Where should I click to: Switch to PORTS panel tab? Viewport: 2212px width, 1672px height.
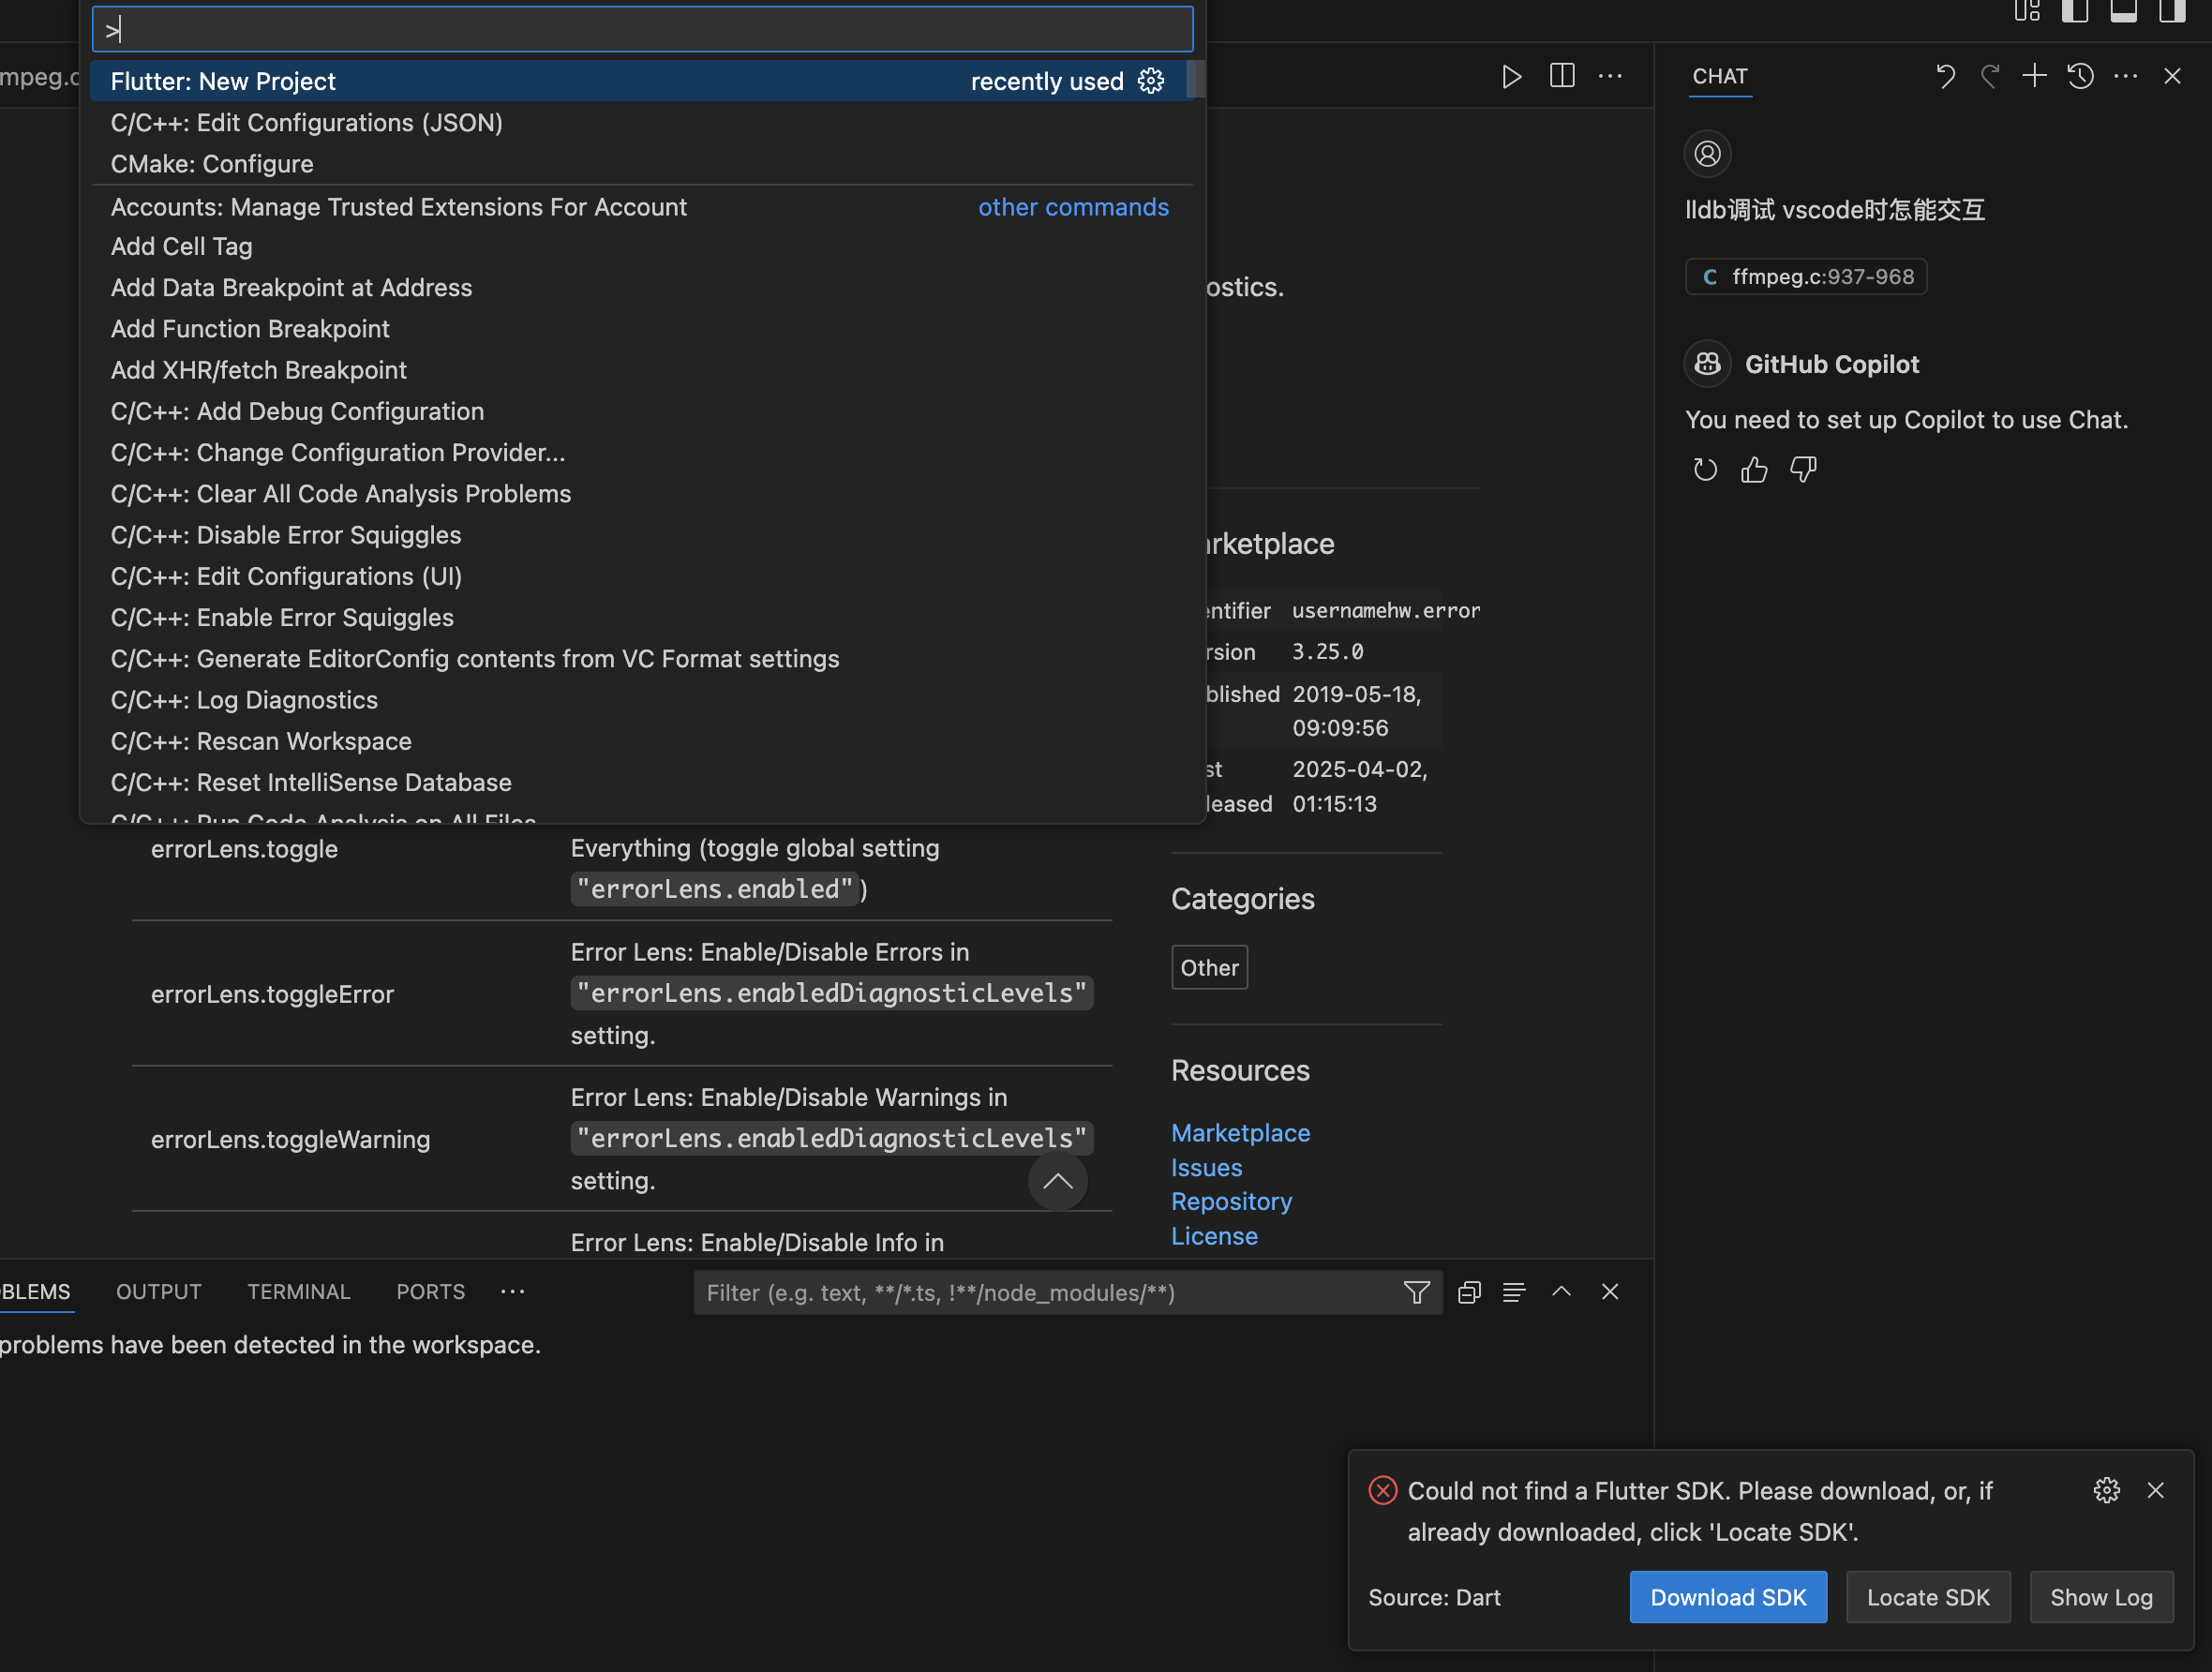point(430,1291)
